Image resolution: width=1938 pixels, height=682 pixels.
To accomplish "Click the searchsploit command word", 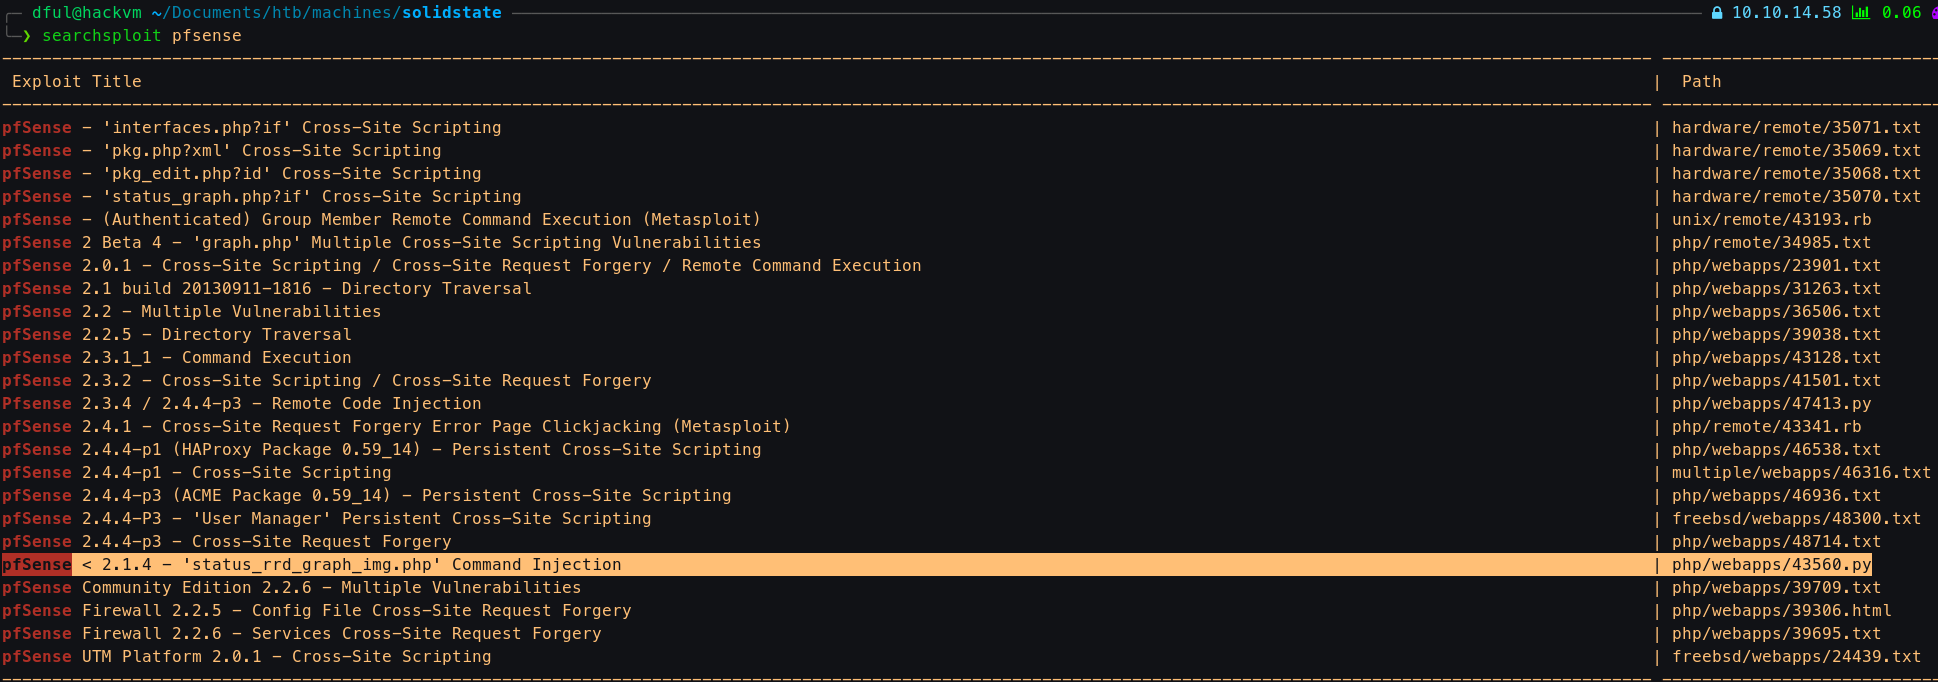I will 102,36.
